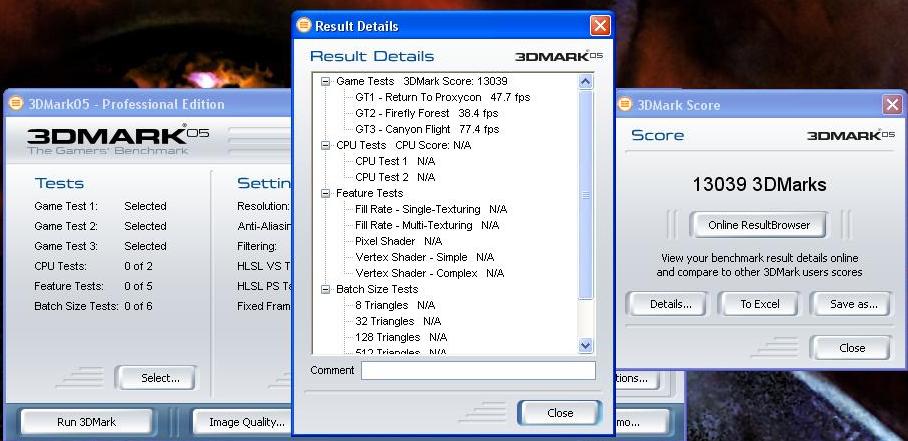Open Image Quality... in main window
Image resolution: width=908 pixels, height=441 pixels.
tap(247, 422)
